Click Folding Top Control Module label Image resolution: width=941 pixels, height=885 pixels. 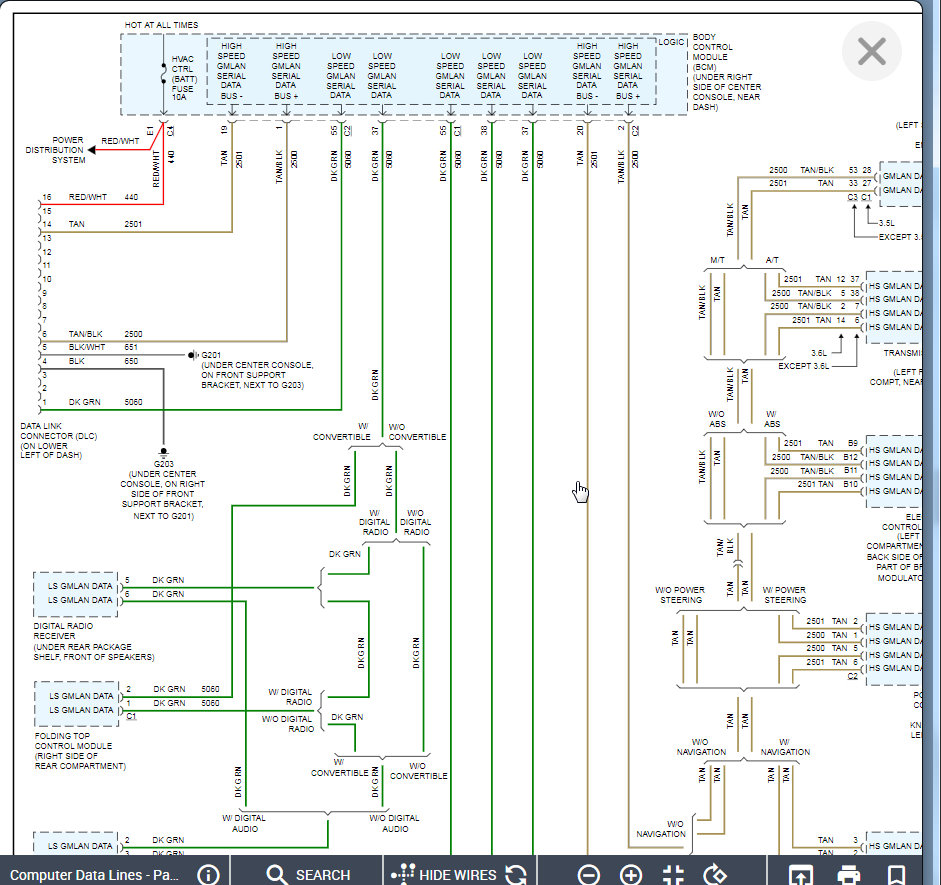(80, 751)
